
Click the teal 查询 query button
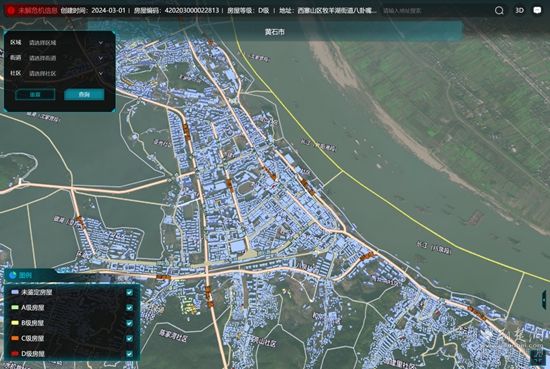click(x=84, y=94)
